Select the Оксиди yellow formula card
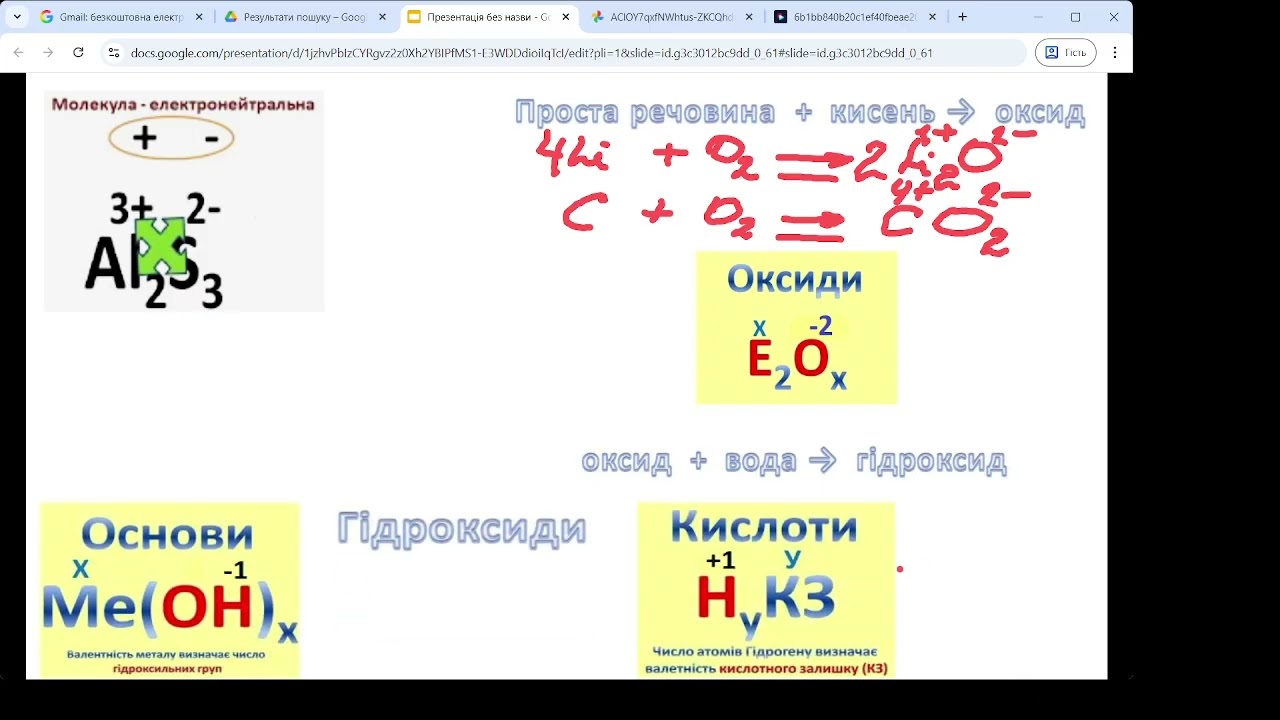The image size is (1280, 720). [797, 328]
